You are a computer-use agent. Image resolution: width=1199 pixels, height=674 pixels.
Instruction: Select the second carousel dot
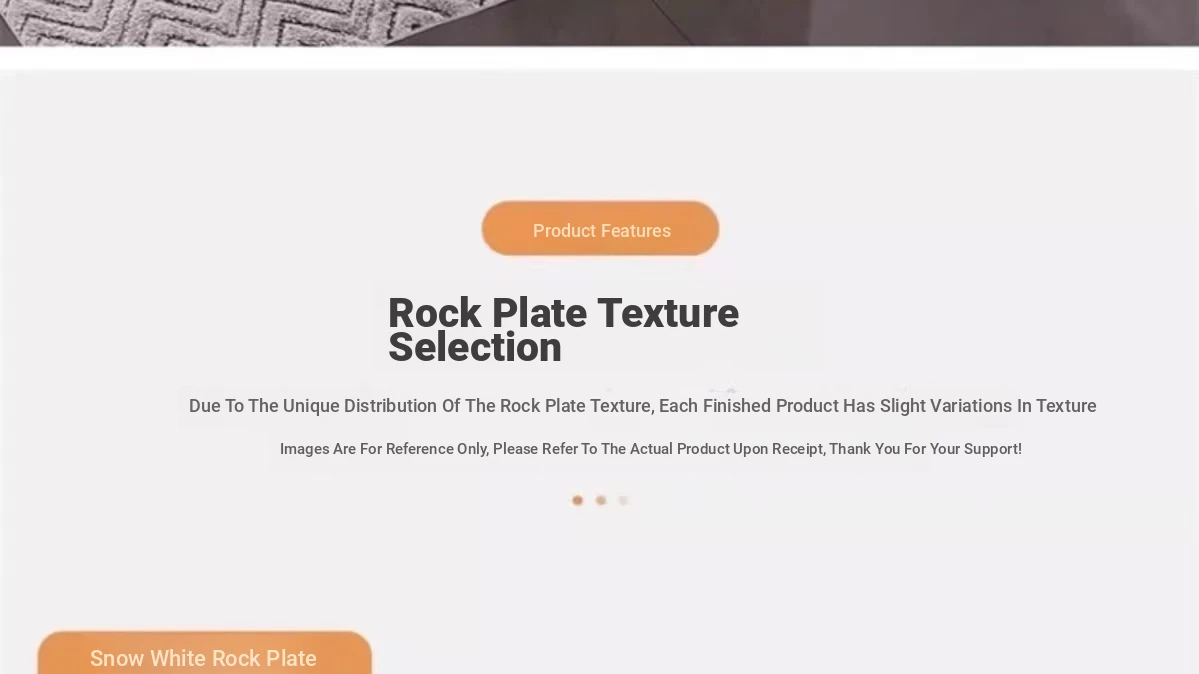[601, 500]
